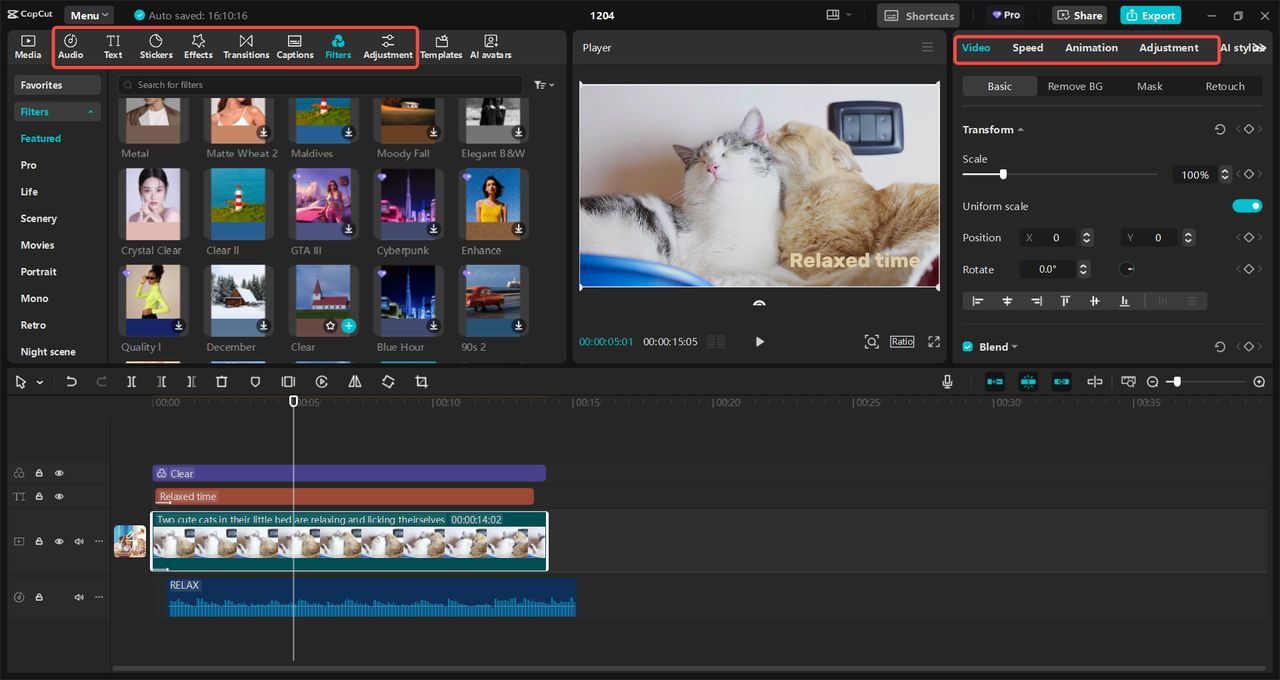This screenshot has width=1280, height=680.
Task: Expand the Blend options dropdown
Action: tap(1014, 347)
